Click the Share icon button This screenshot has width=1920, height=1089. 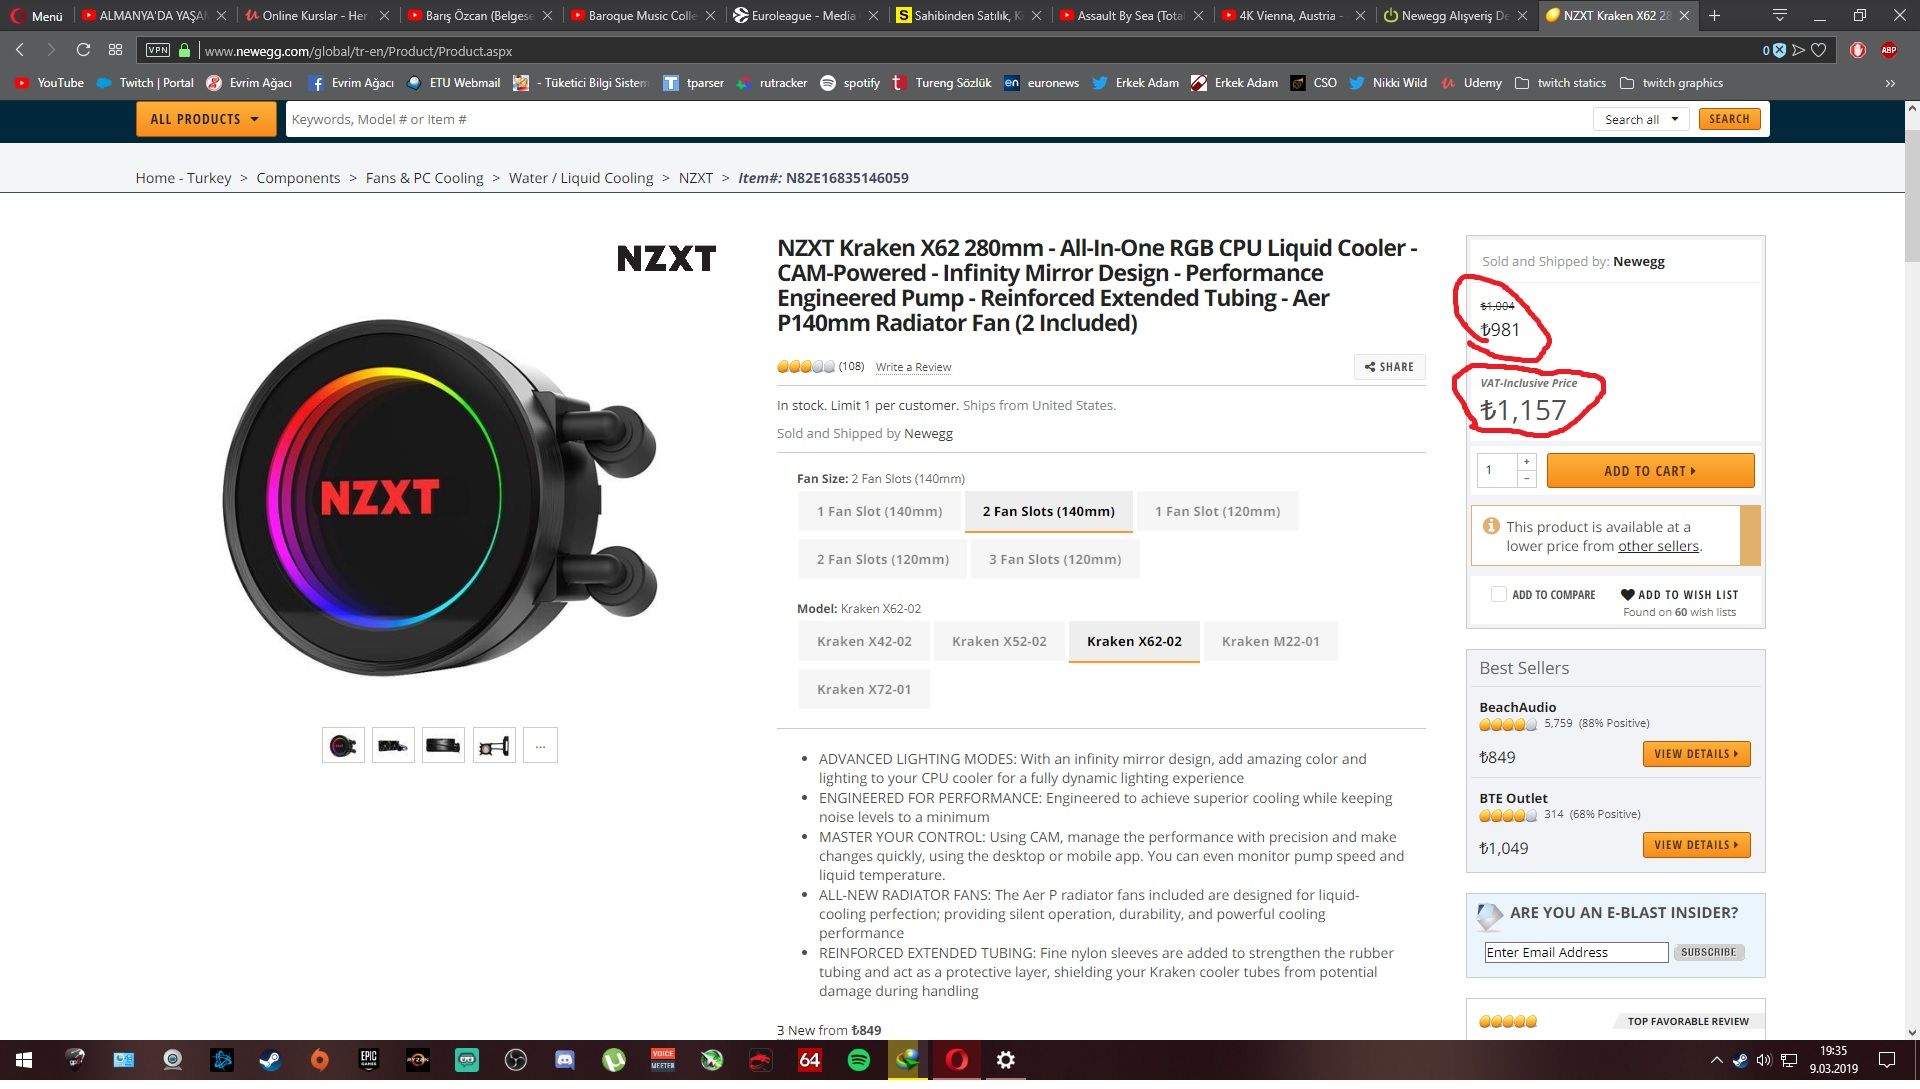click(x=1389, y=367)
